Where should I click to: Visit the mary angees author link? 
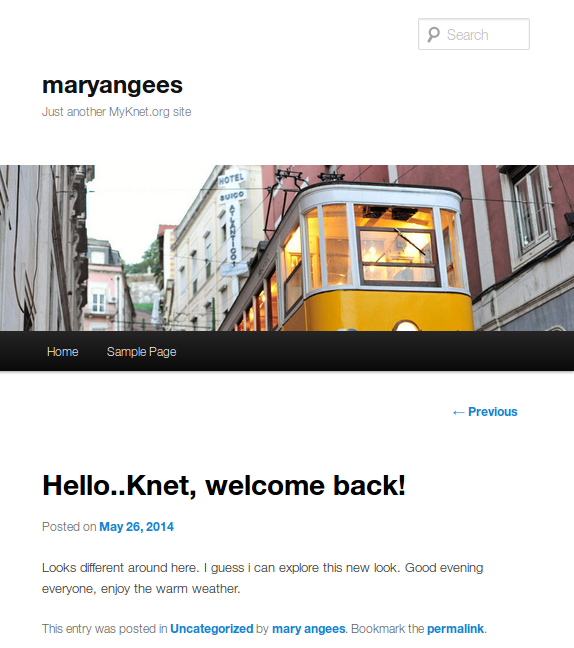pyautogui.click(x=309, y=629)
